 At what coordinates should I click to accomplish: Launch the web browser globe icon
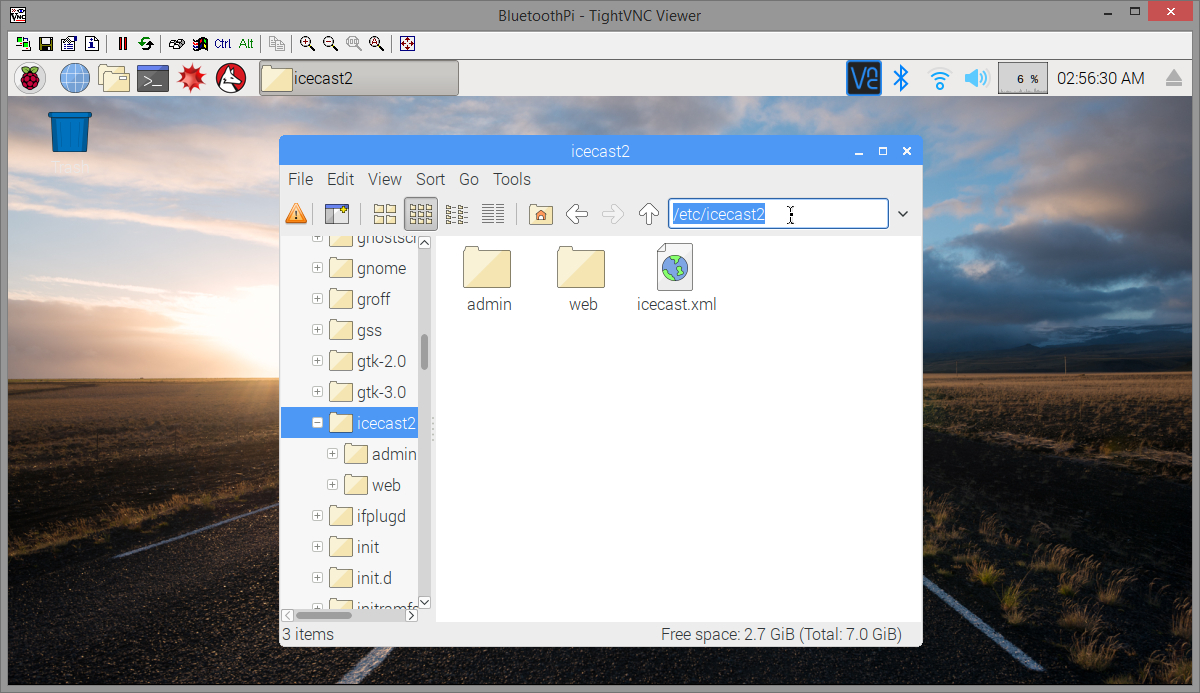tap(75, 78)
